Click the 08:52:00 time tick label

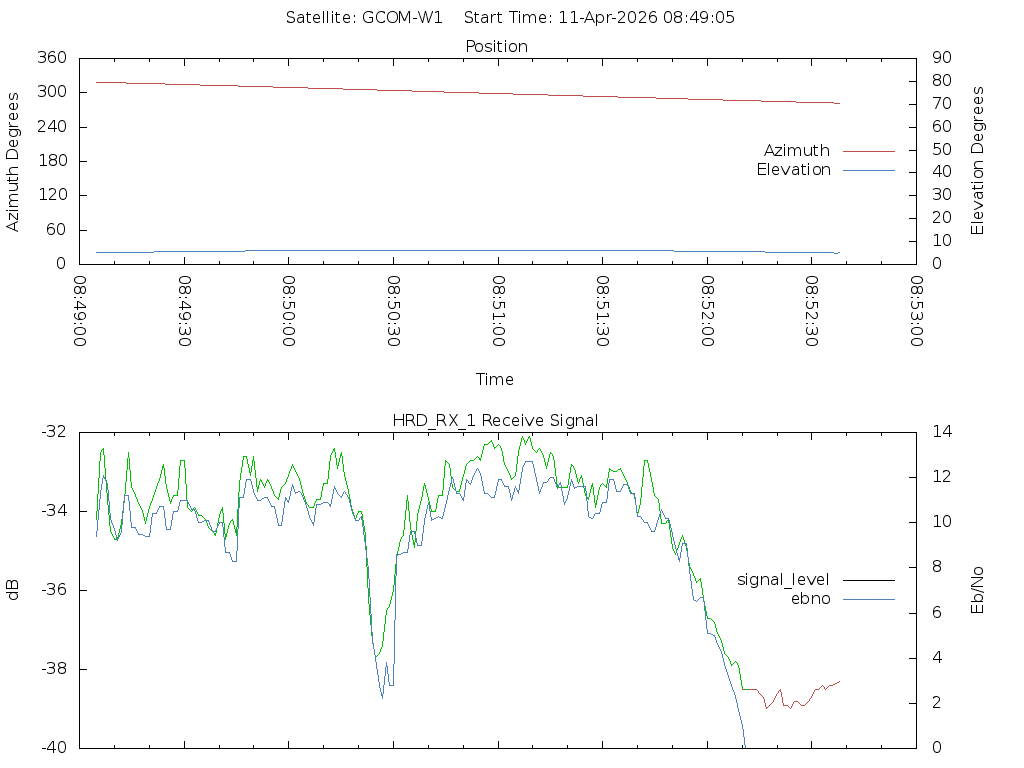tap(707, 312)
